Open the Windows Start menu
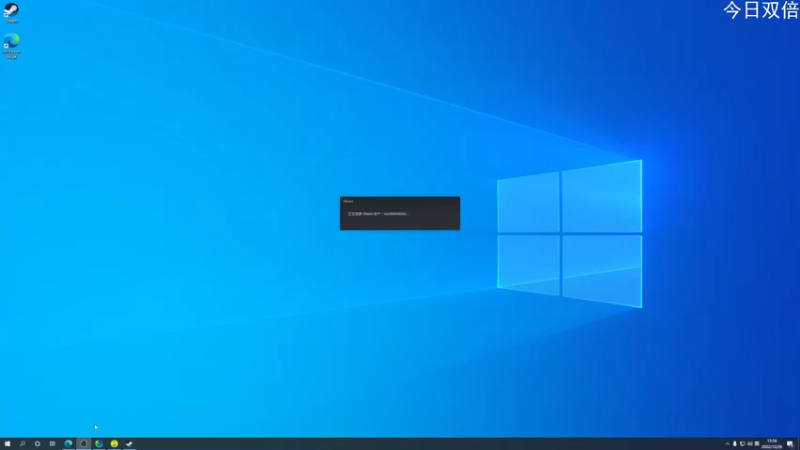800x450 pixels. click(7, 444)
